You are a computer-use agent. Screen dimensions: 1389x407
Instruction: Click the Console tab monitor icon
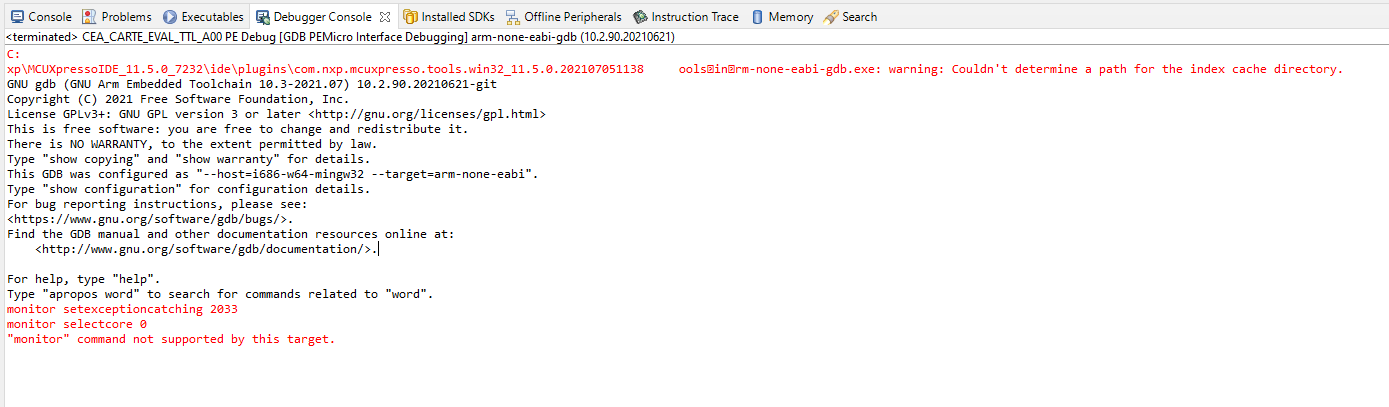point(16,17)
